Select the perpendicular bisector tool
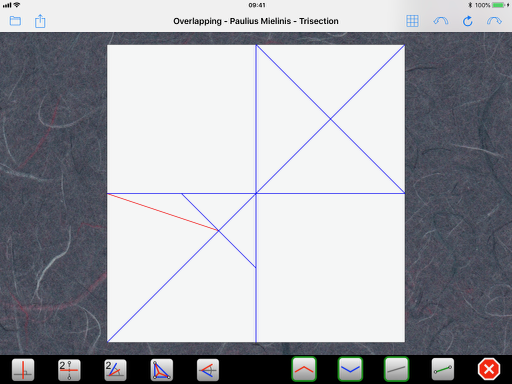 [69, 370]
